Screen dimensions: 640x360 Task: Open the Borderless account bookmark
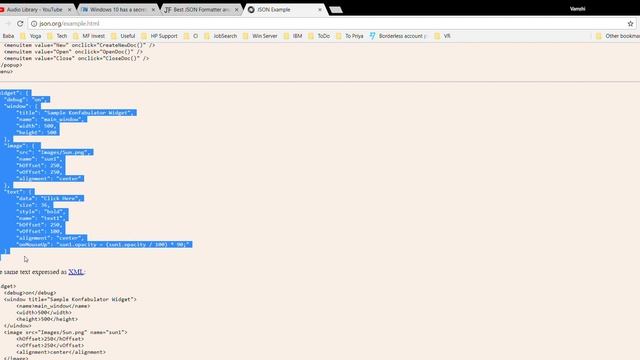pos(398,36)
